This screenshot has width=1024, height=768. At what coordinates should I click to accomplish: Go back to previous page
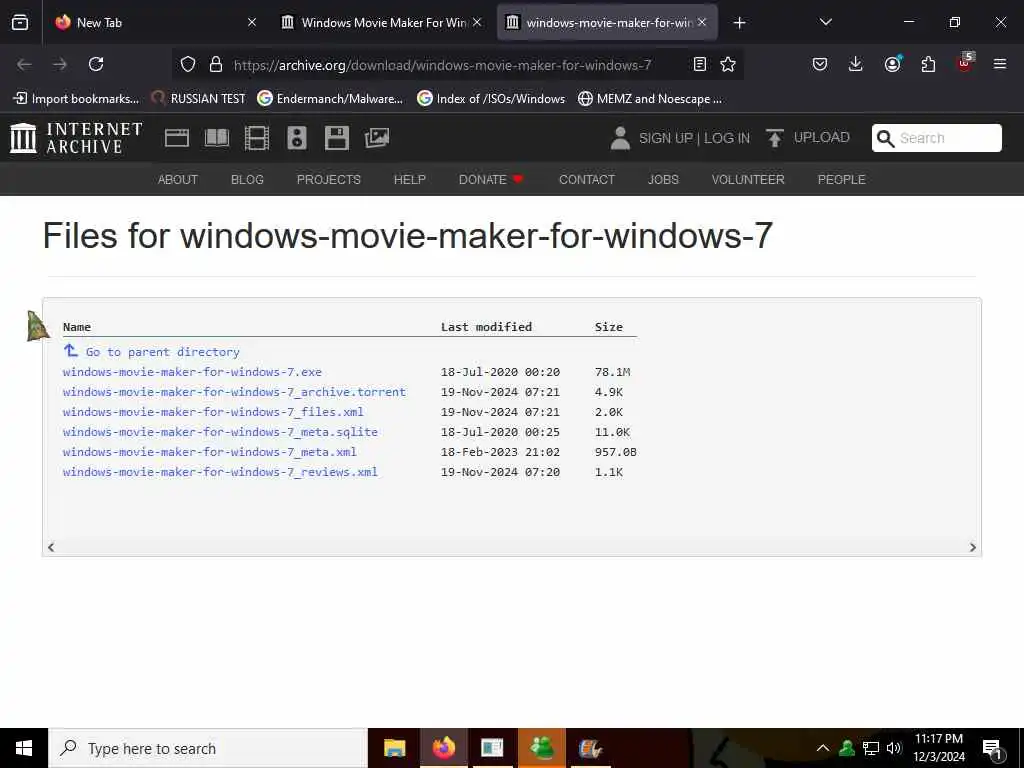[x=24, y=64]
